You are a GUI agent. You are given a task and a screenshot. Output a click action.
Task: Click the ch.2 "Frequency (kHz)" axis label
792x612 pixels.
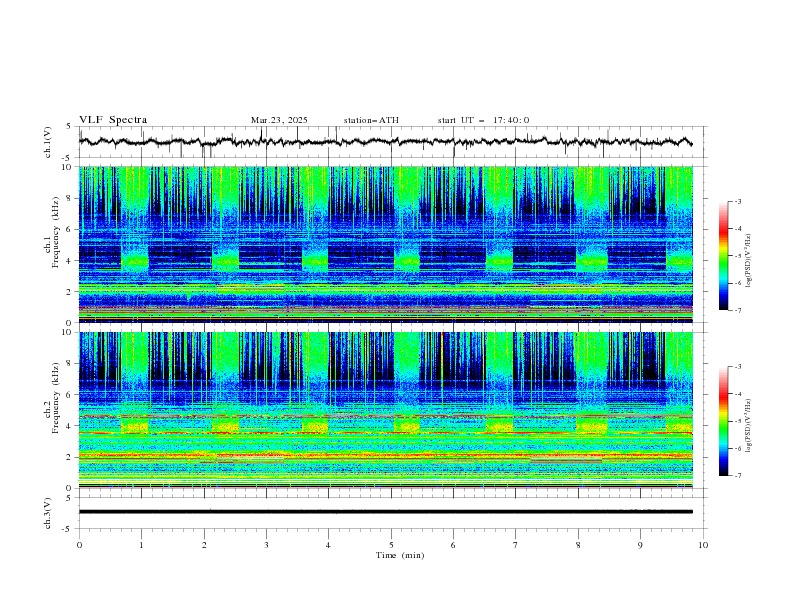tap(56, 398)
